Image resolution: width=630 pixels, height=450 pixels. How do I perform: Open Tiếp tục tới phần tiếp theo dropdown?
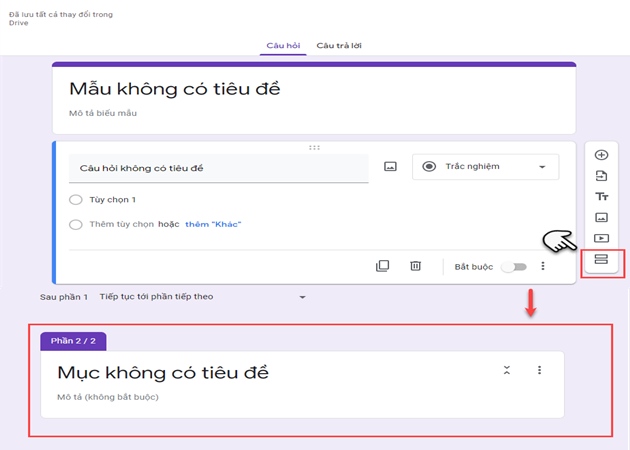[202, 297]
